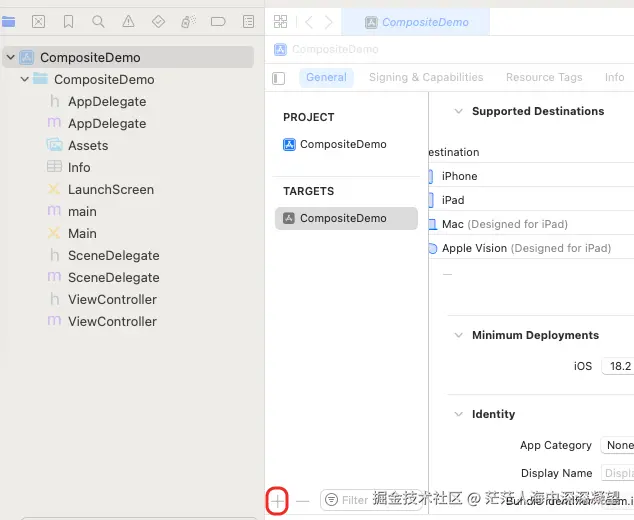The image size is (634, 520).
Task: Click the Filter field for targets
Action: (370, 500)
